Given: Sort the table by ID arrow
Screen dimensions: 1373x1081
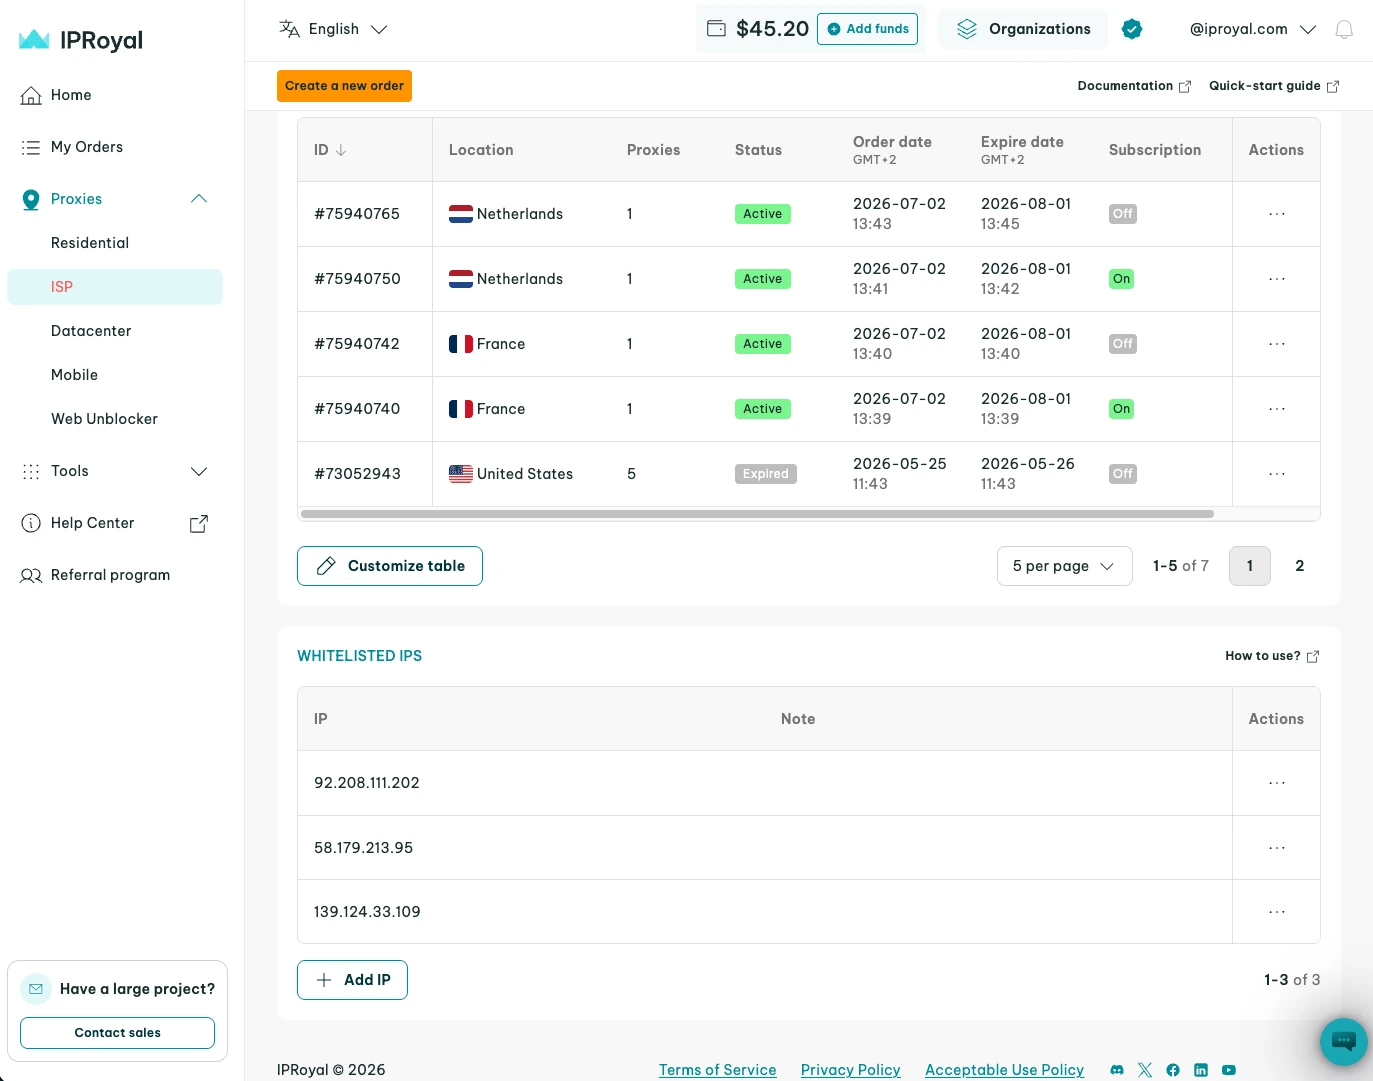Looking at the screenshot, I should tap(341, 150).
